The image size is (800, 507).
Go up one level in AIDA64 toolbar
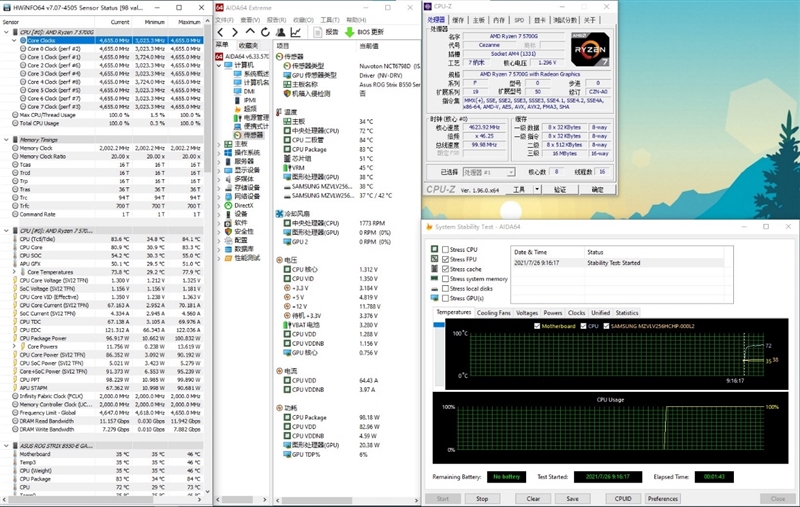[x=250, y=32]
